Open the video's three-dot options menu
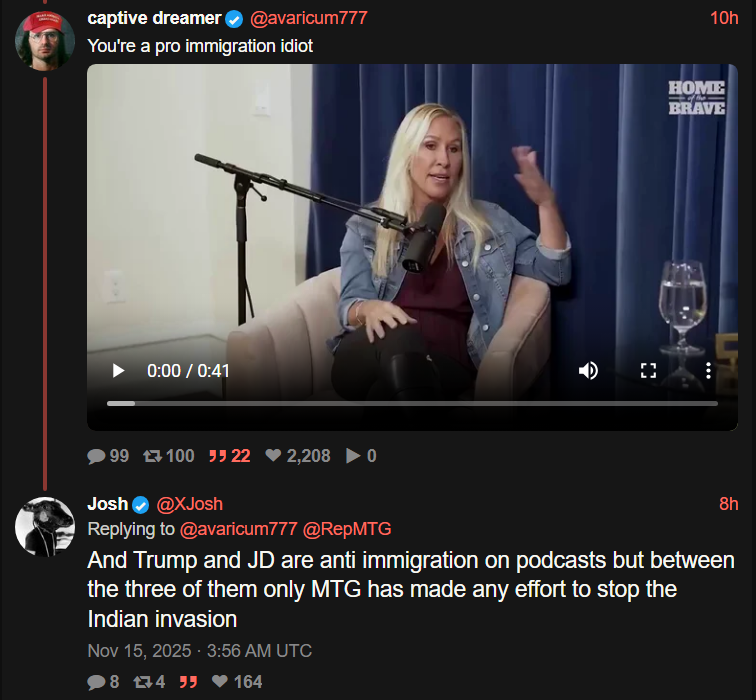The height and width of the screenshot is (700, 756). click(x=708, y=371)
